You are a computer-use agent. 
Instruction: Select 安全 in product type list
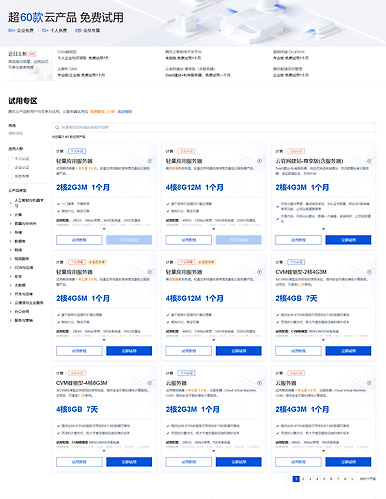coord(18,276)
